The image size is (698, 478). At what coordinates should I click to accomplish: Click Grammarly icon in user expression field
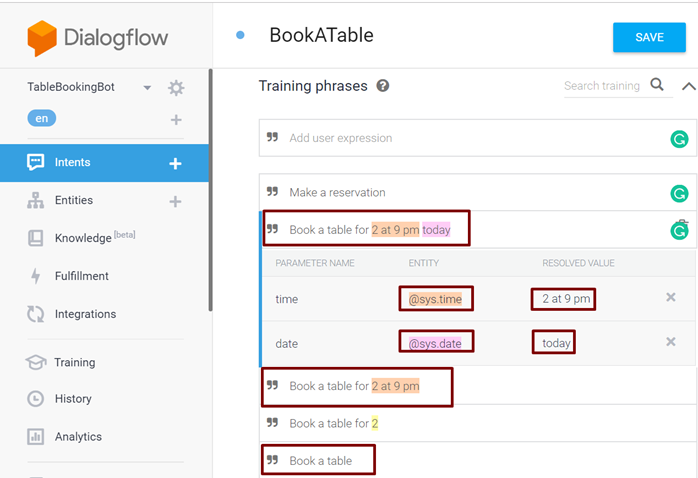point(679,139)
